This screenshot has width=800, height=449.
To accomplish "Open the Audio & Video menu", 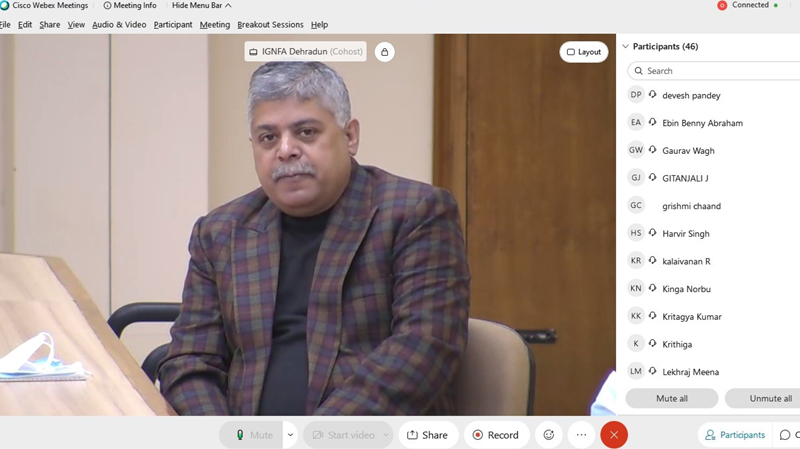I will (119, 24).
